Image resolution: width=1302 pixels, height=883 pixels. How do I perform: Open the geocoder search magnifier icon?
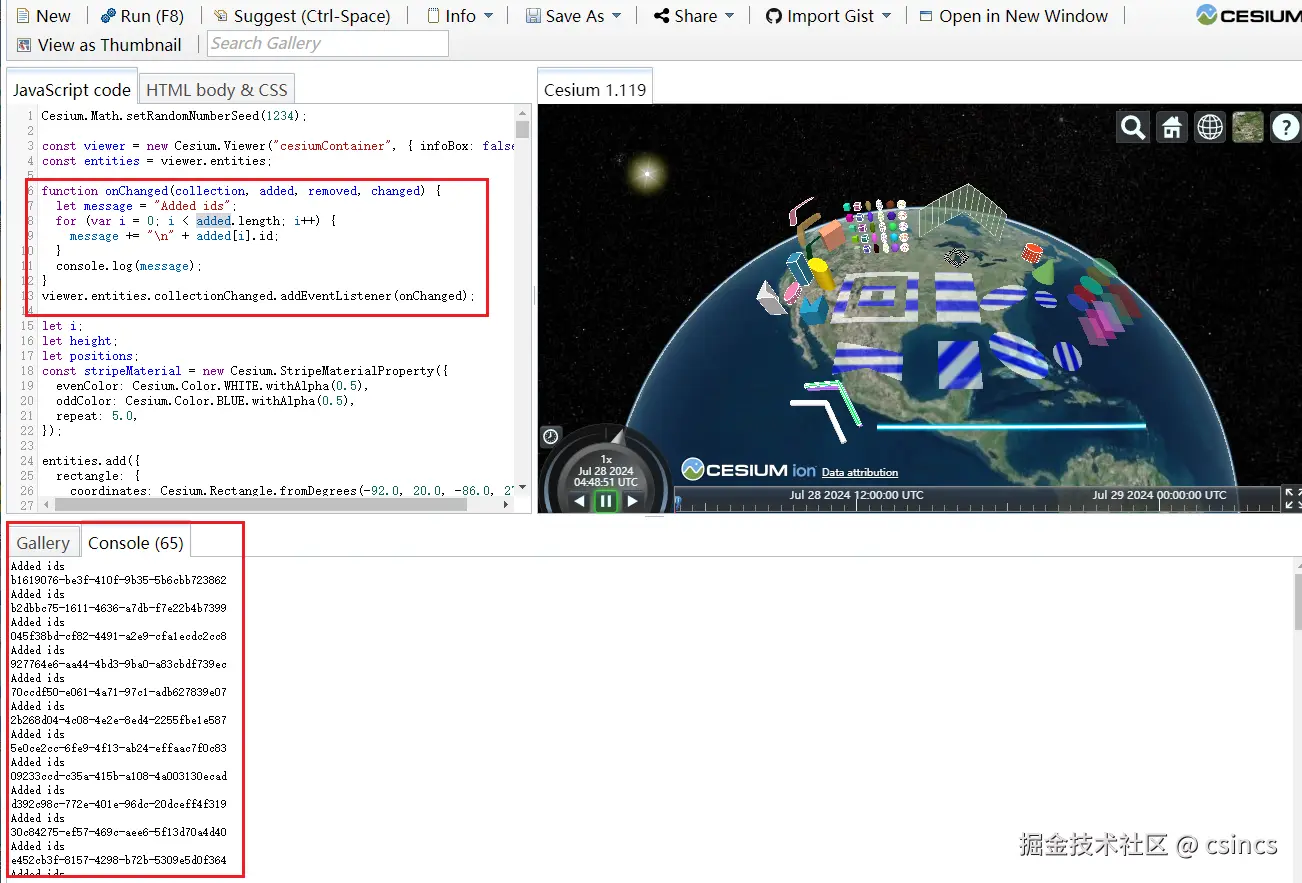click(x=1133, y=127)
